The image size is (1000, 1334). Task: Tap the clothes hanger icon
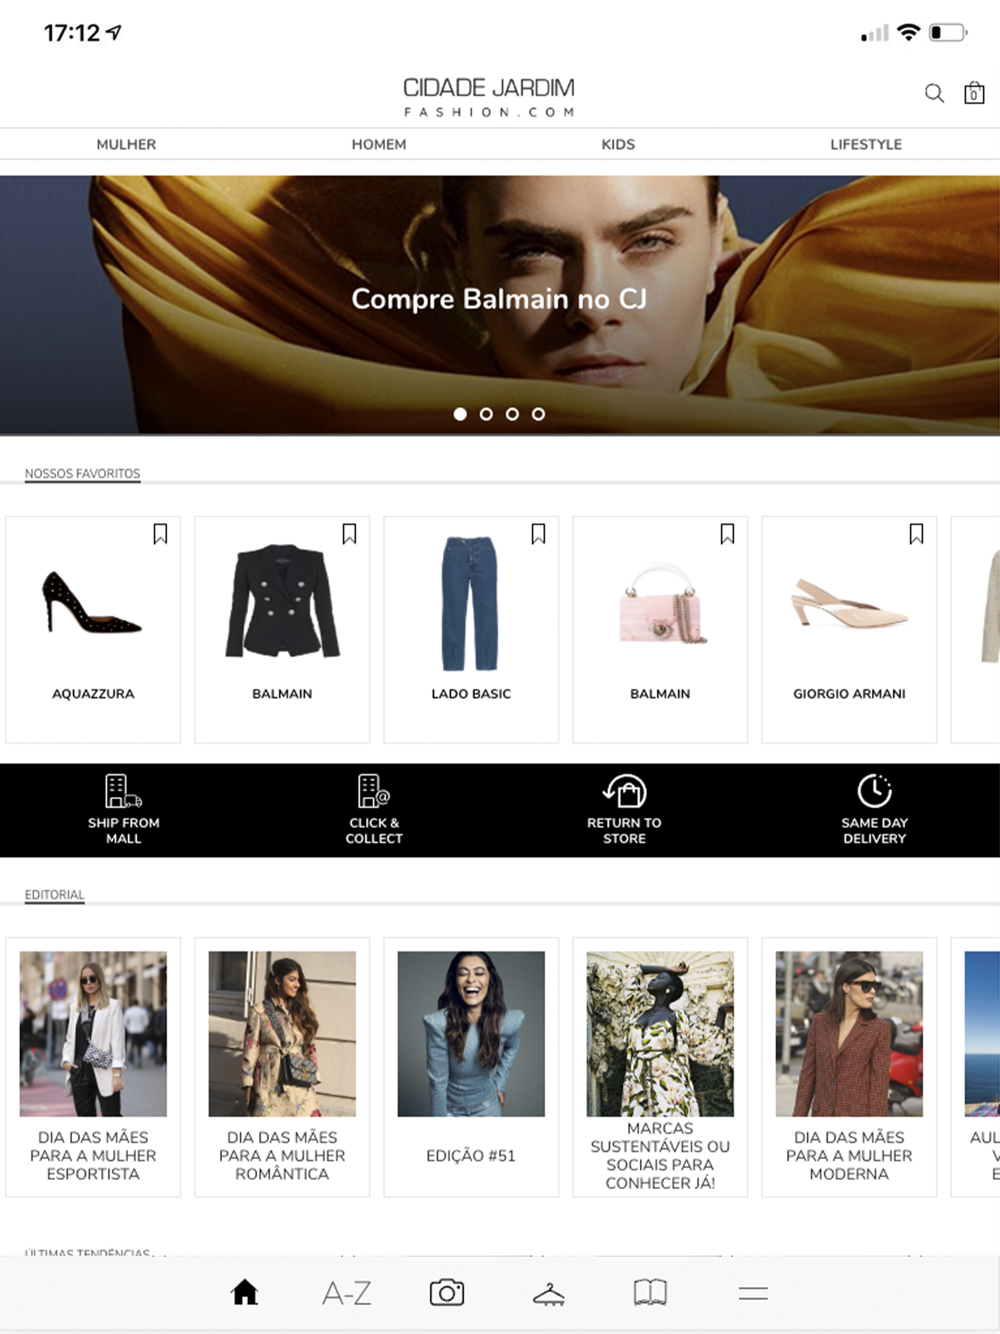tap(548, 1294)
